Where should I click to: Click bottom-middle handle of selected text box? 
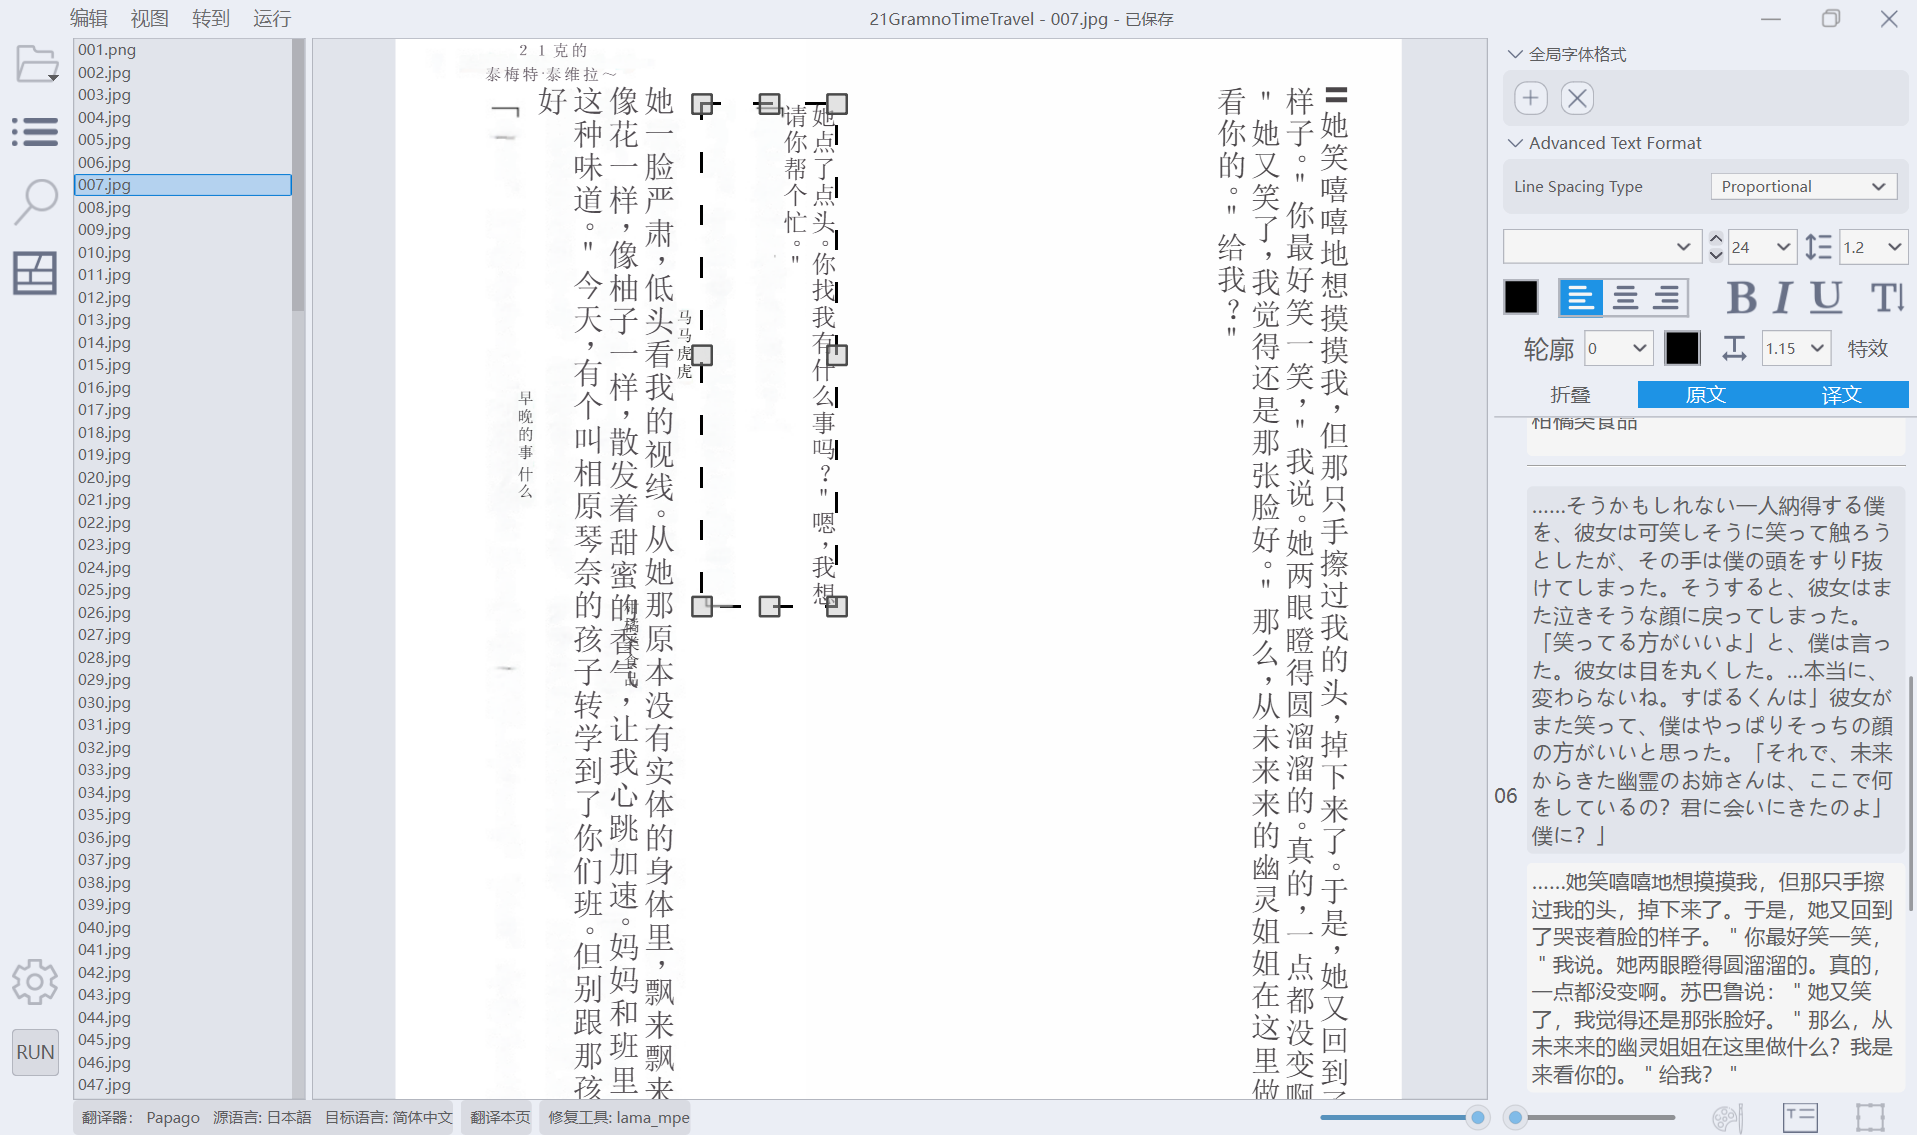coord(769,606)
